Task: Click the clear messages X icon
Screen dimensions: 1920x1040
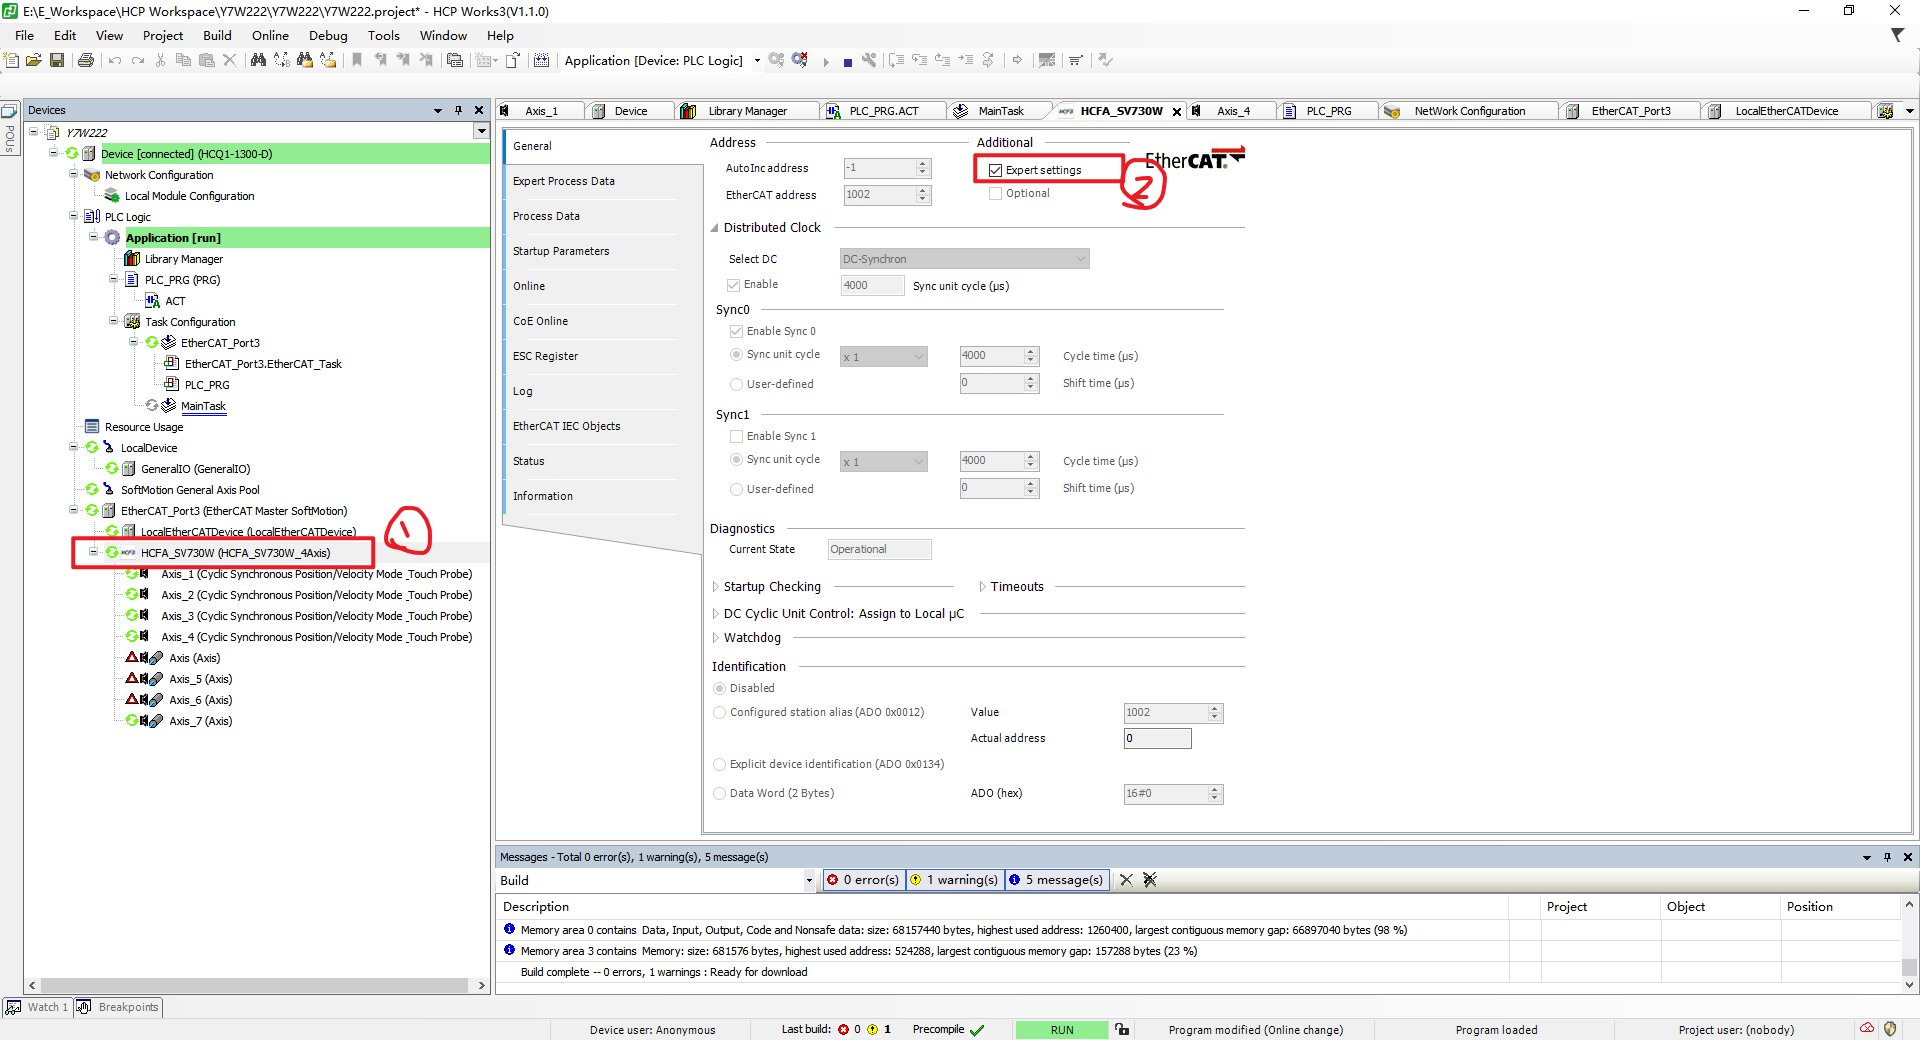Action: 1126,880
